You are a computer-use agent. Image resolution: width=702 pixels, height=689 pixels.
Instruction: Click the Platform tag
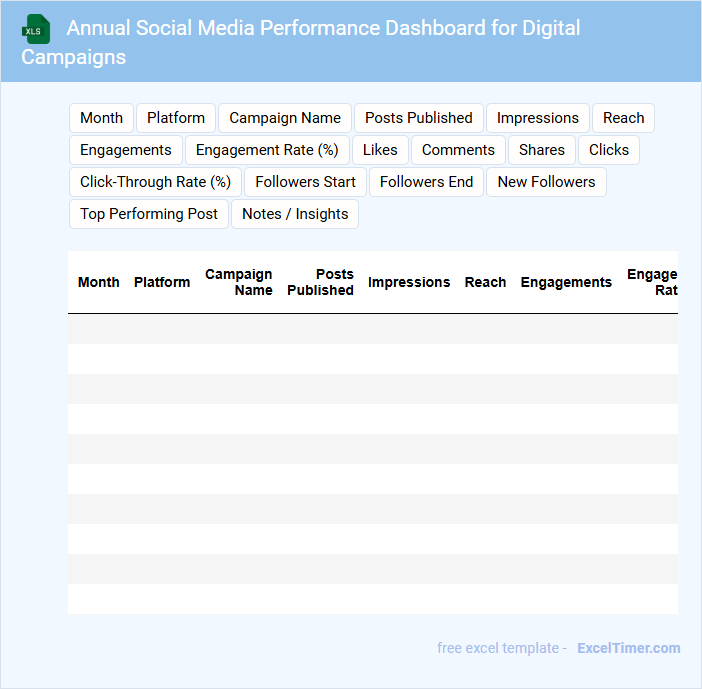click(176, 118)
